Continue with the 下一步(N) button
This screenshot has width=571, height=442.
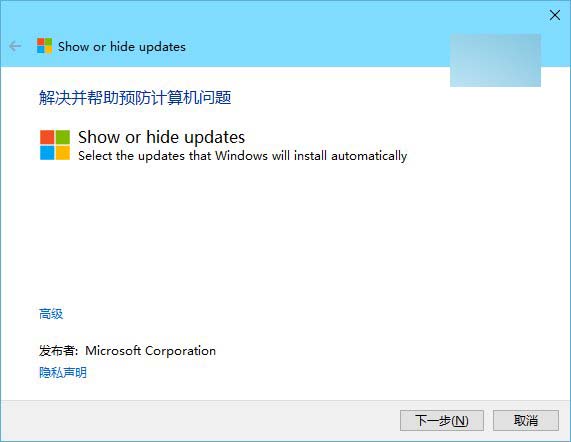(x=442, y=421)
